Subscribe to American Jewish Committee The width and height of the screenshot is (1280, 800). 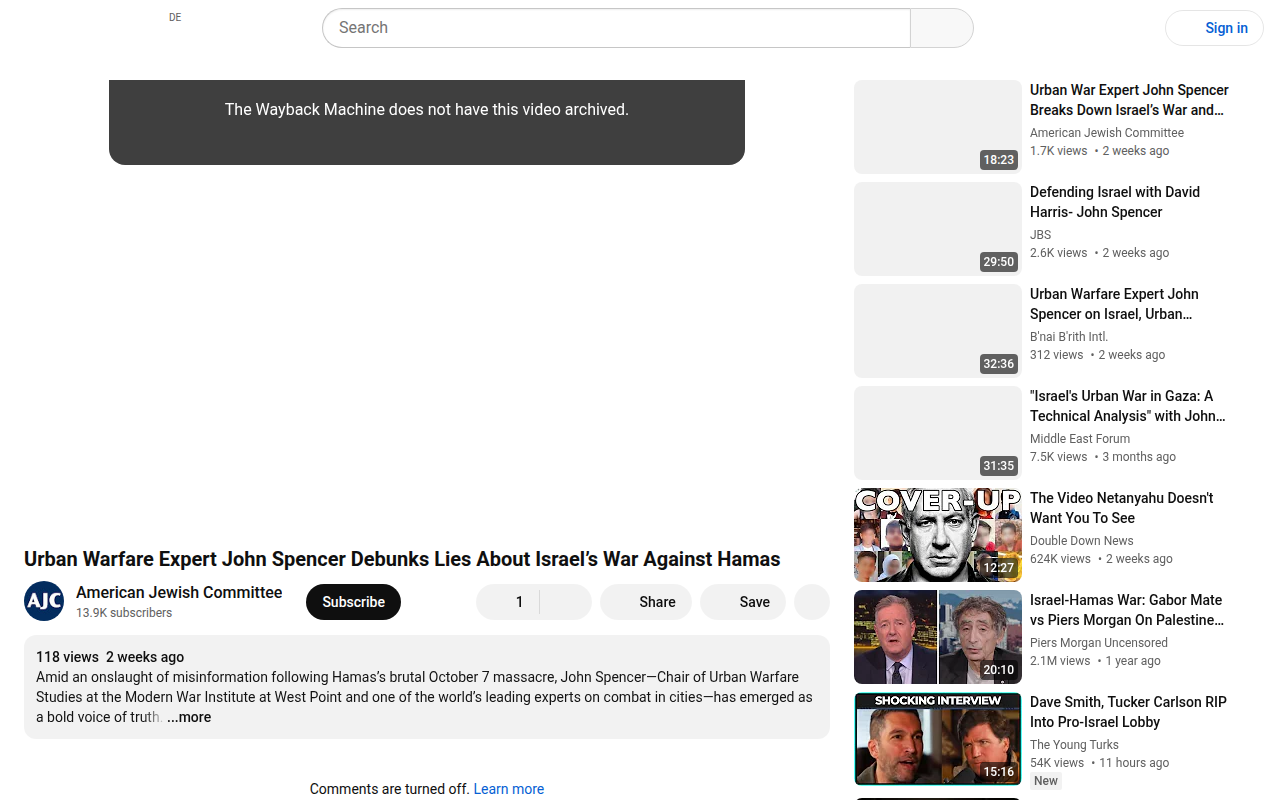[x=353, y=602]
